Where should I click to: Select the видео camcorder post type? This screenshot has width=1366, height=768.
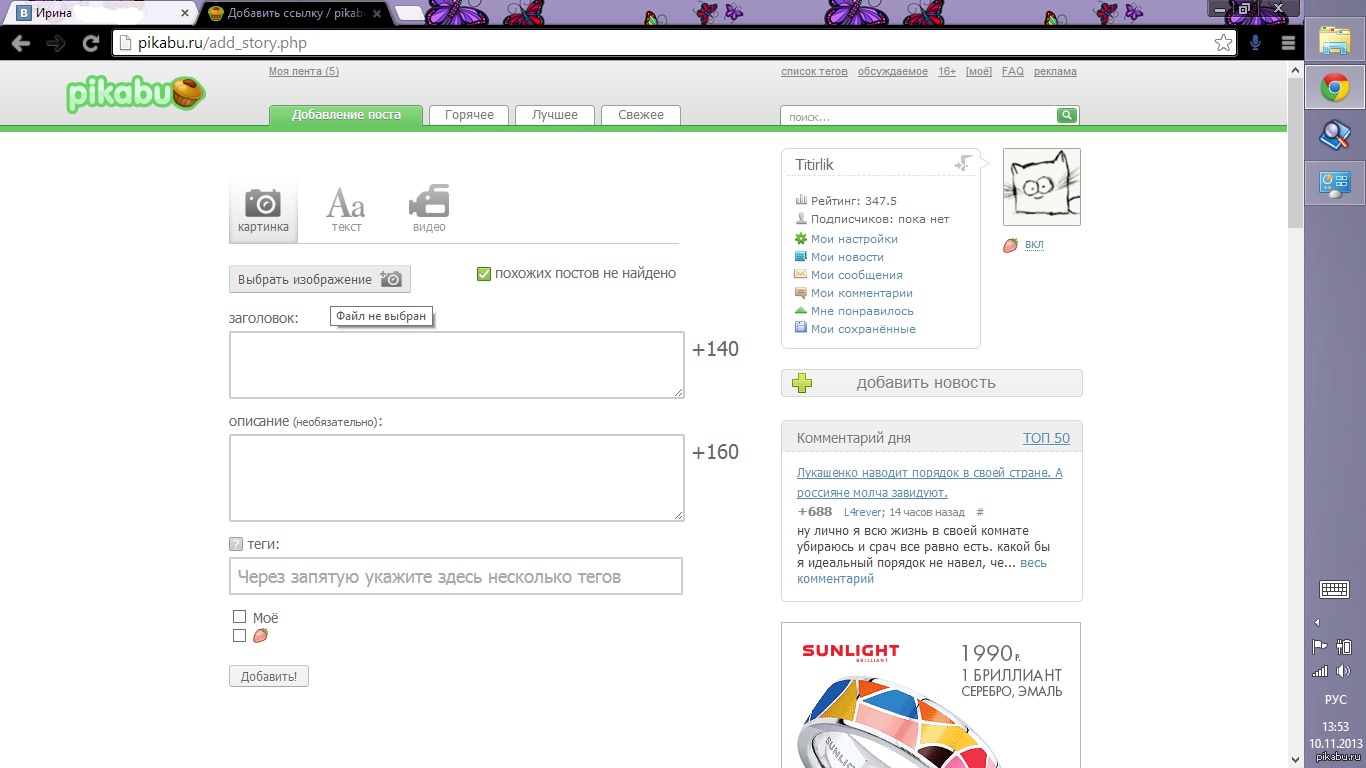click(429, 210)
